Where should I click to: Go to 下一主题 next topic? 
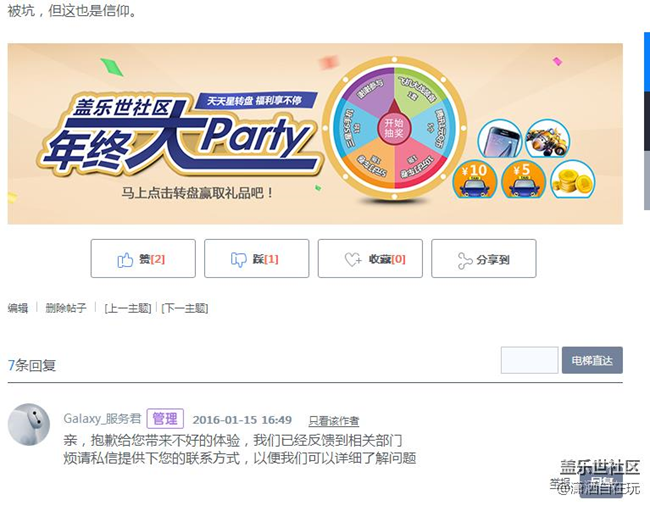185,308
